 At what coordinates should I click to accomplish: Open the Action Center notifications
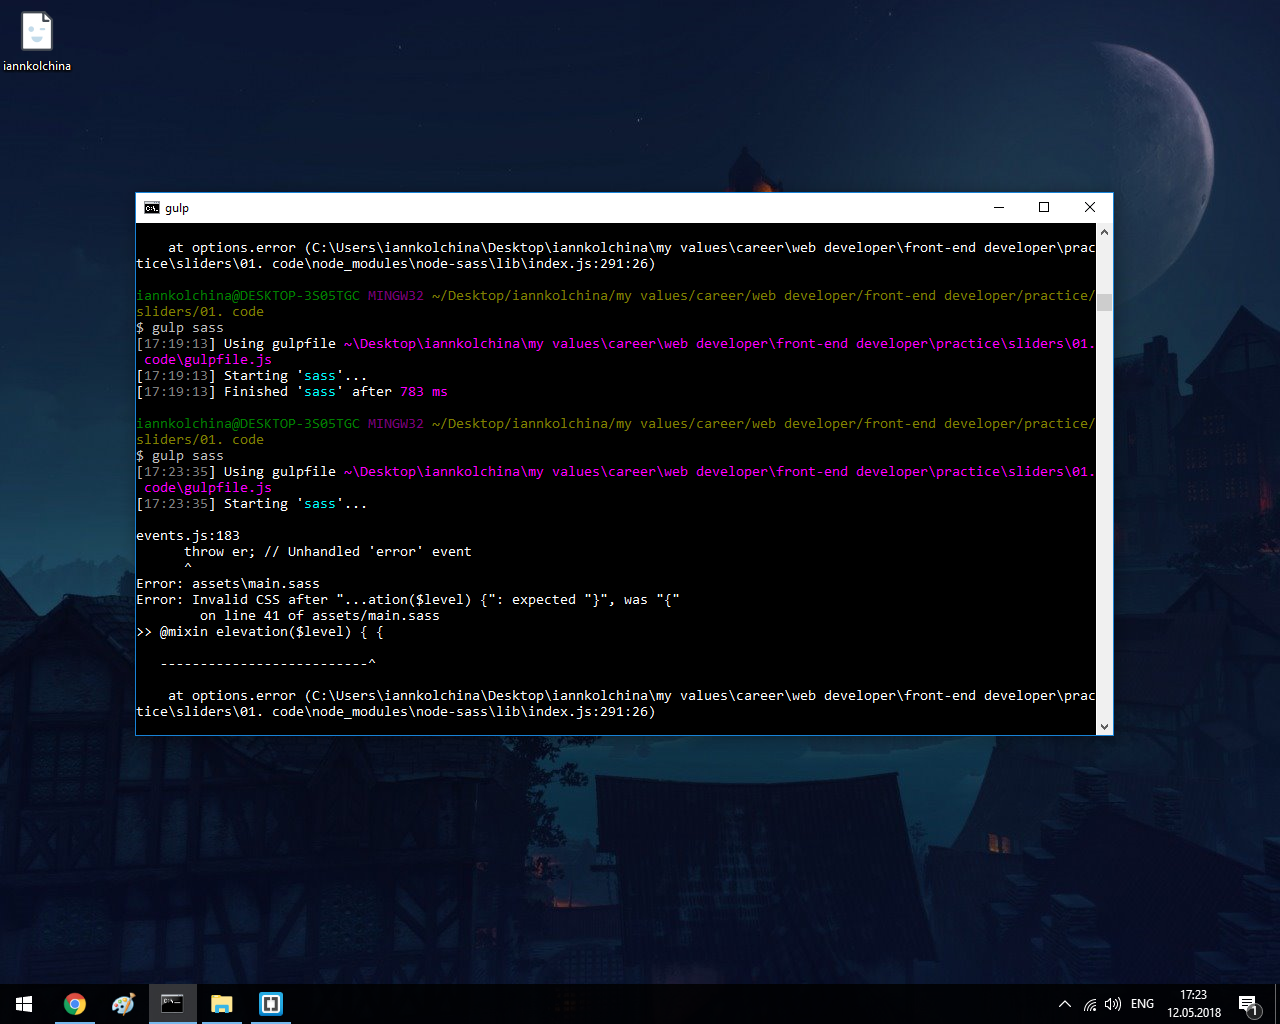[x=1248, y=1004]
